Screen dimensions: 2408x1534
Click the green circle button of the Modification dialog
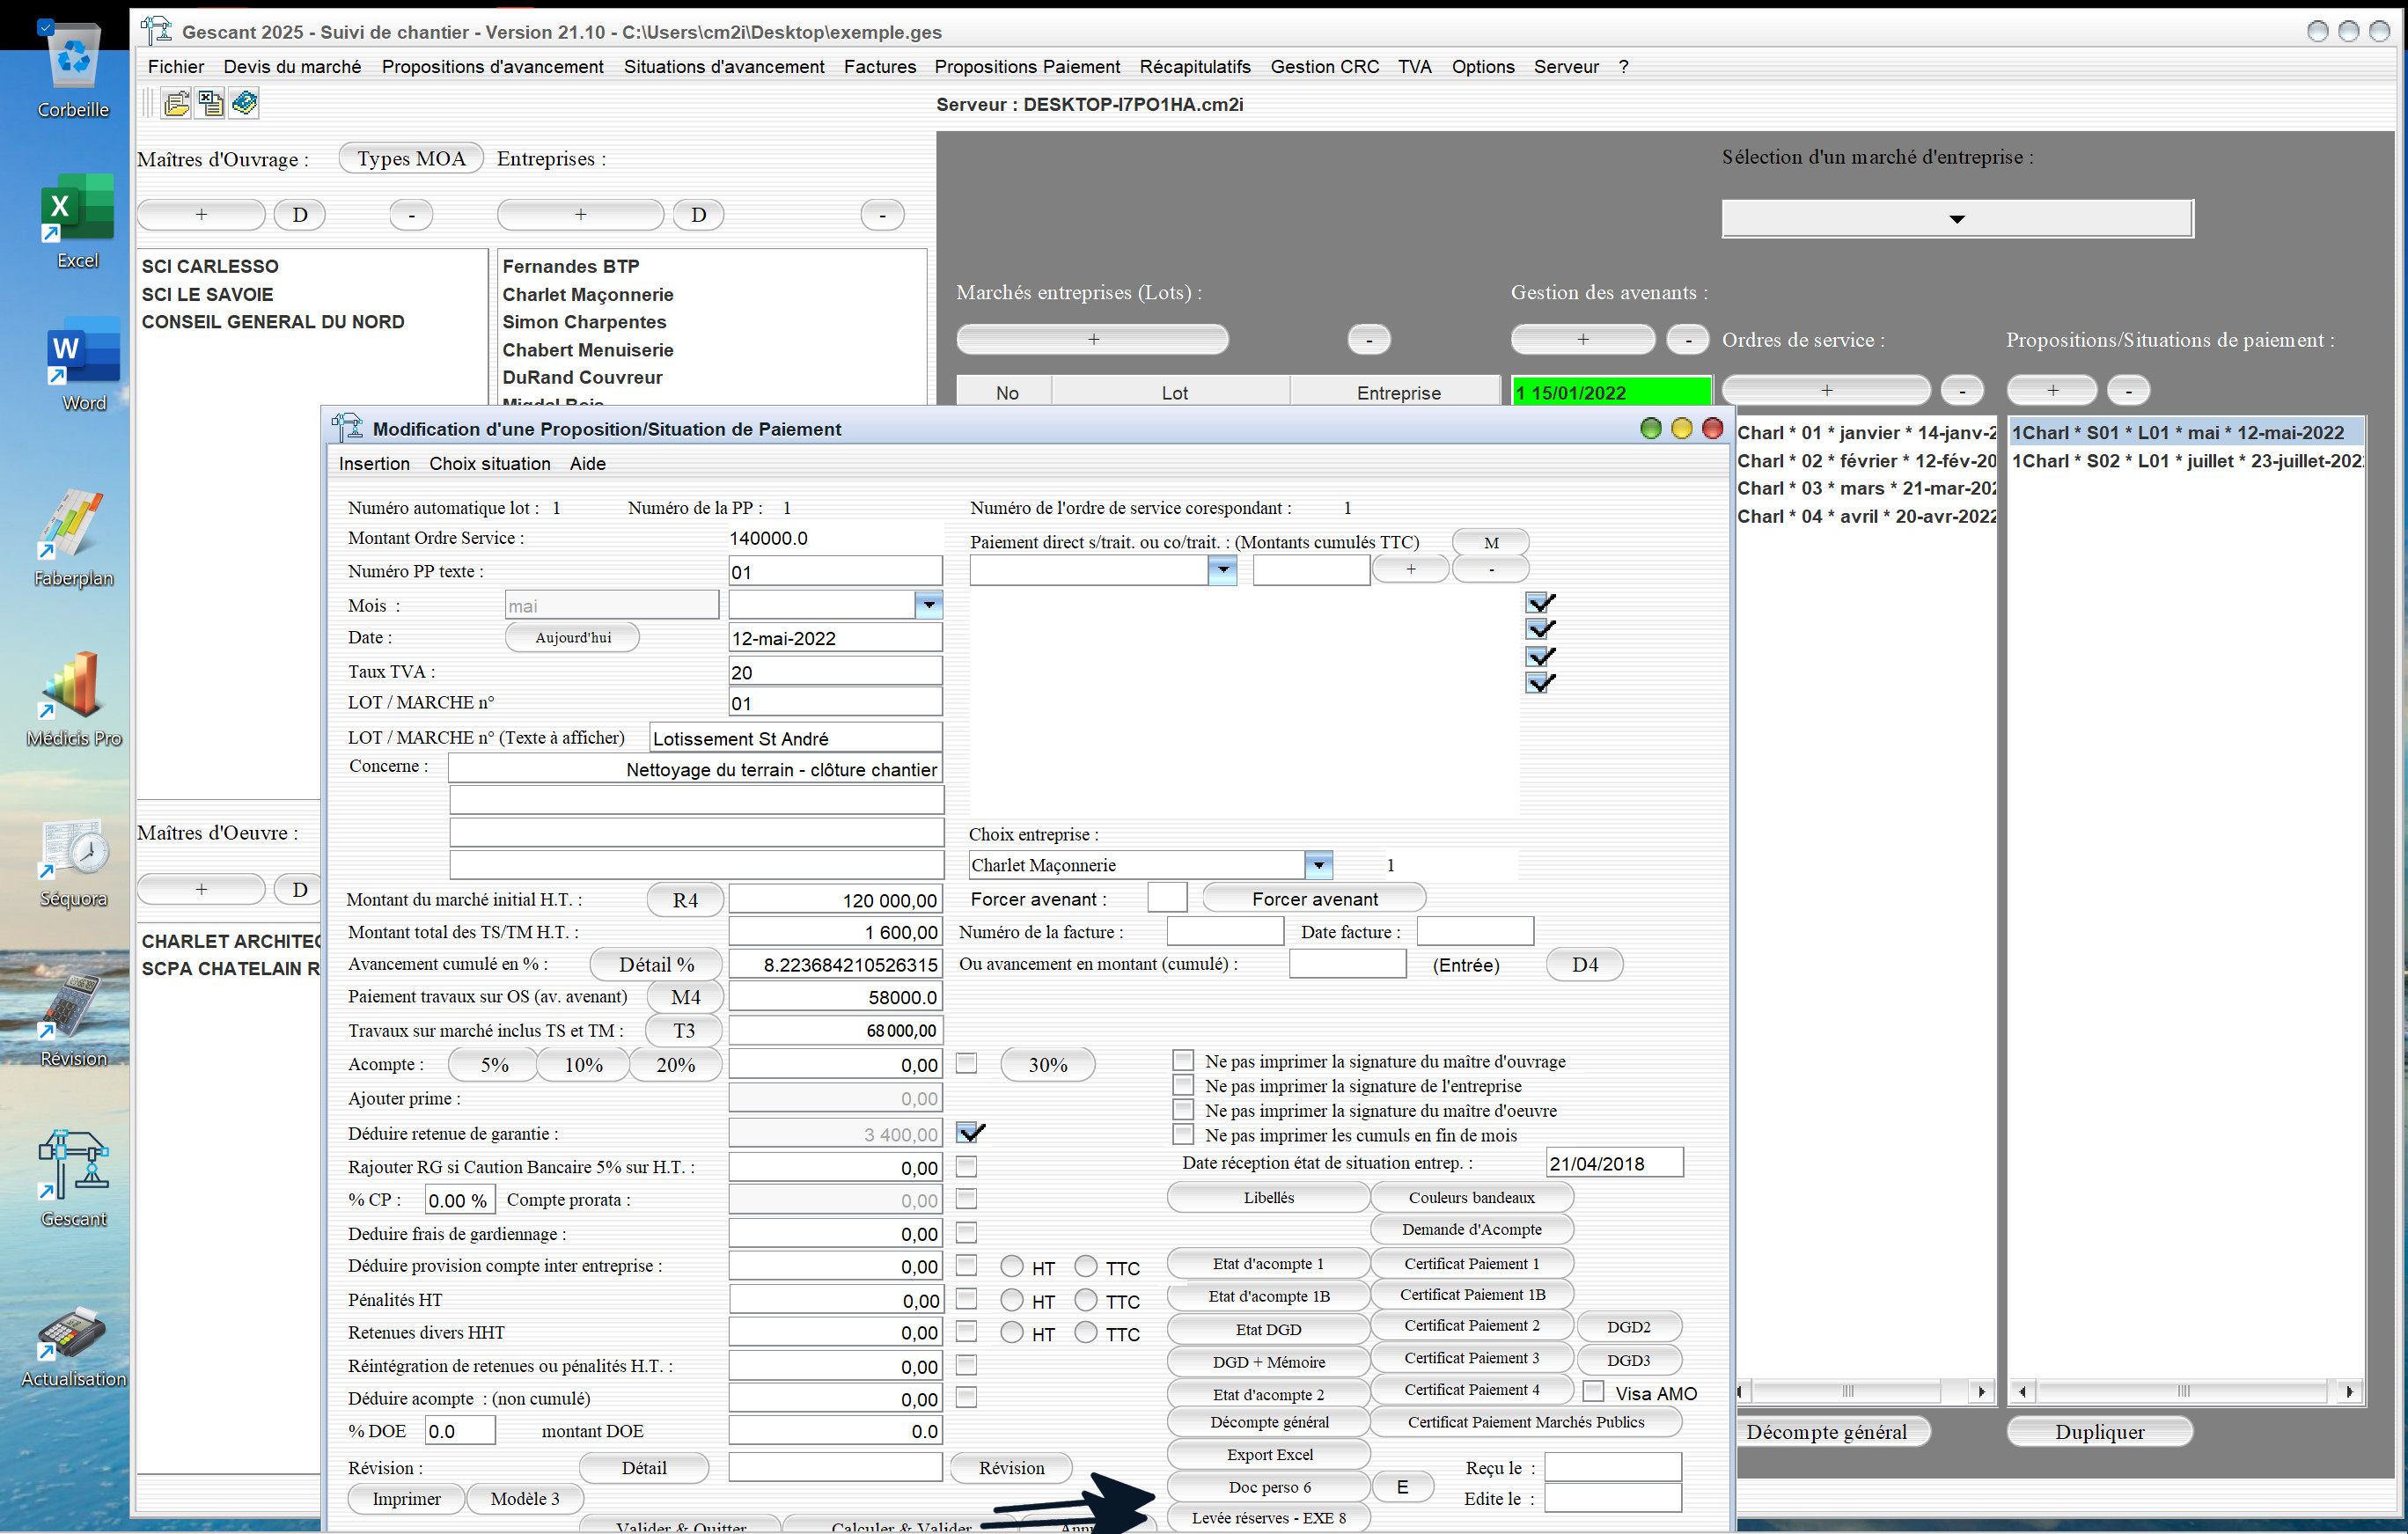tap(1651, 428)
